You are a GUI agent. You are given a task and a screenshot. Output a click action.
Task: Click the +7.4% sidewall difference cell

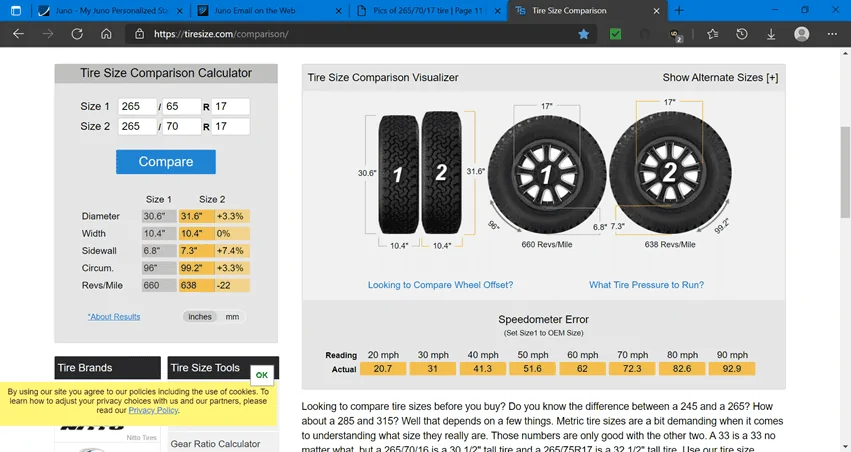click(x=232, y=251)
